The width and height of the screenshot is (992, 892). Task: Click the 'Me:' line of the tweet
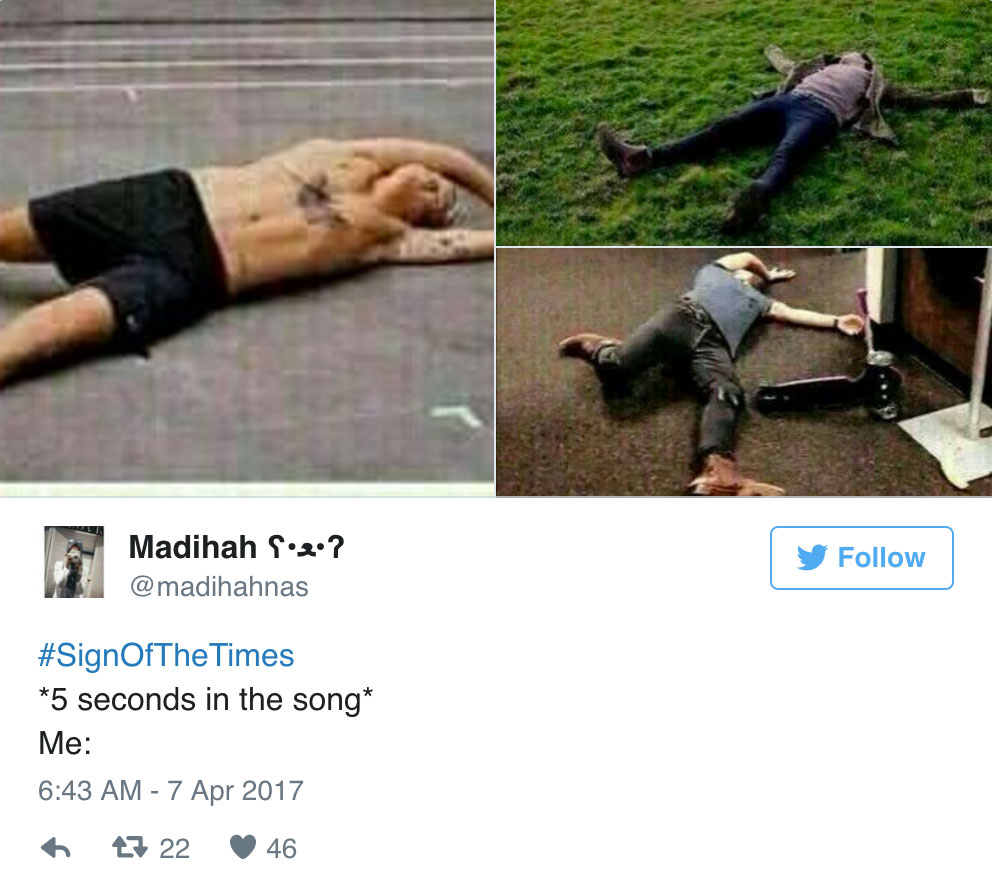pyautogui.click(x=65, y=743)
